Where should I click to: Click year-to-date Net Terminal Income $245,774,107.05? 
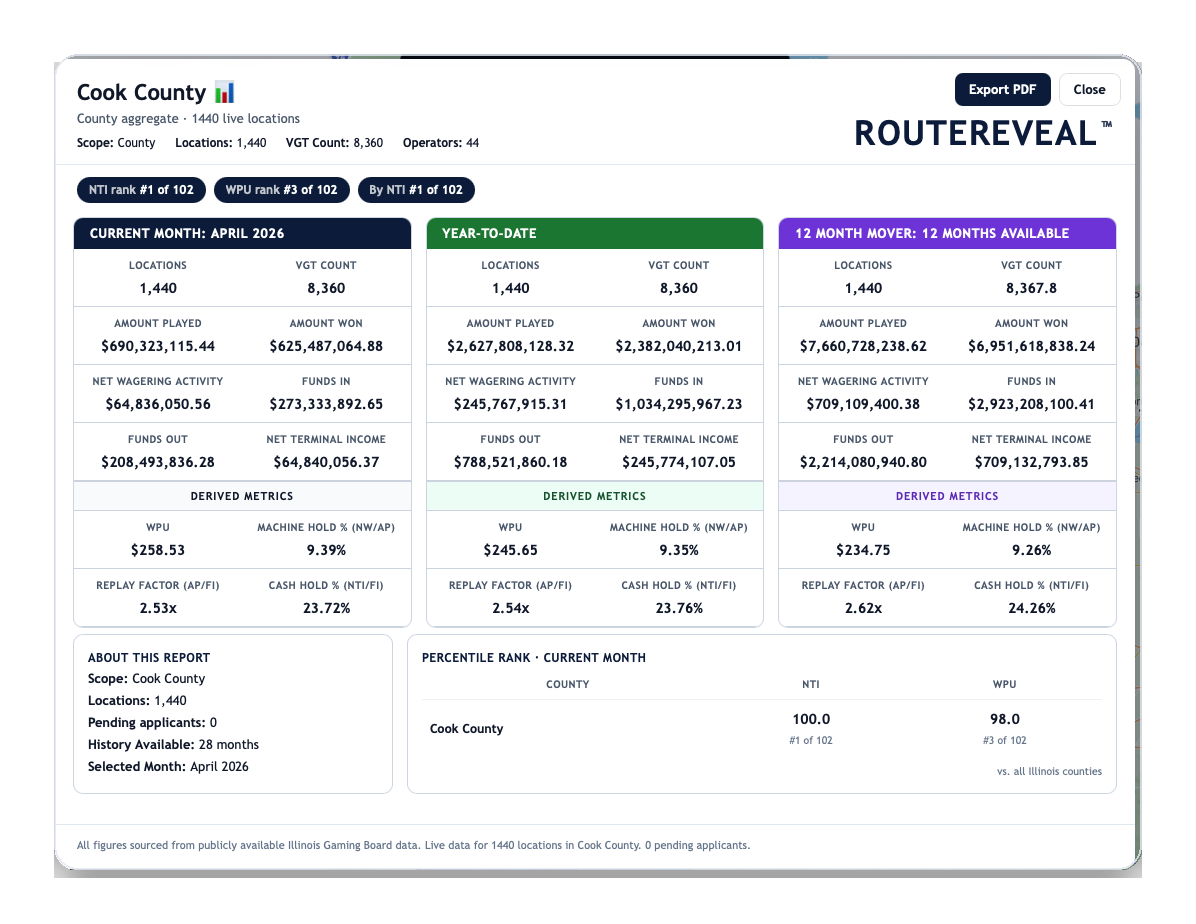679,462
